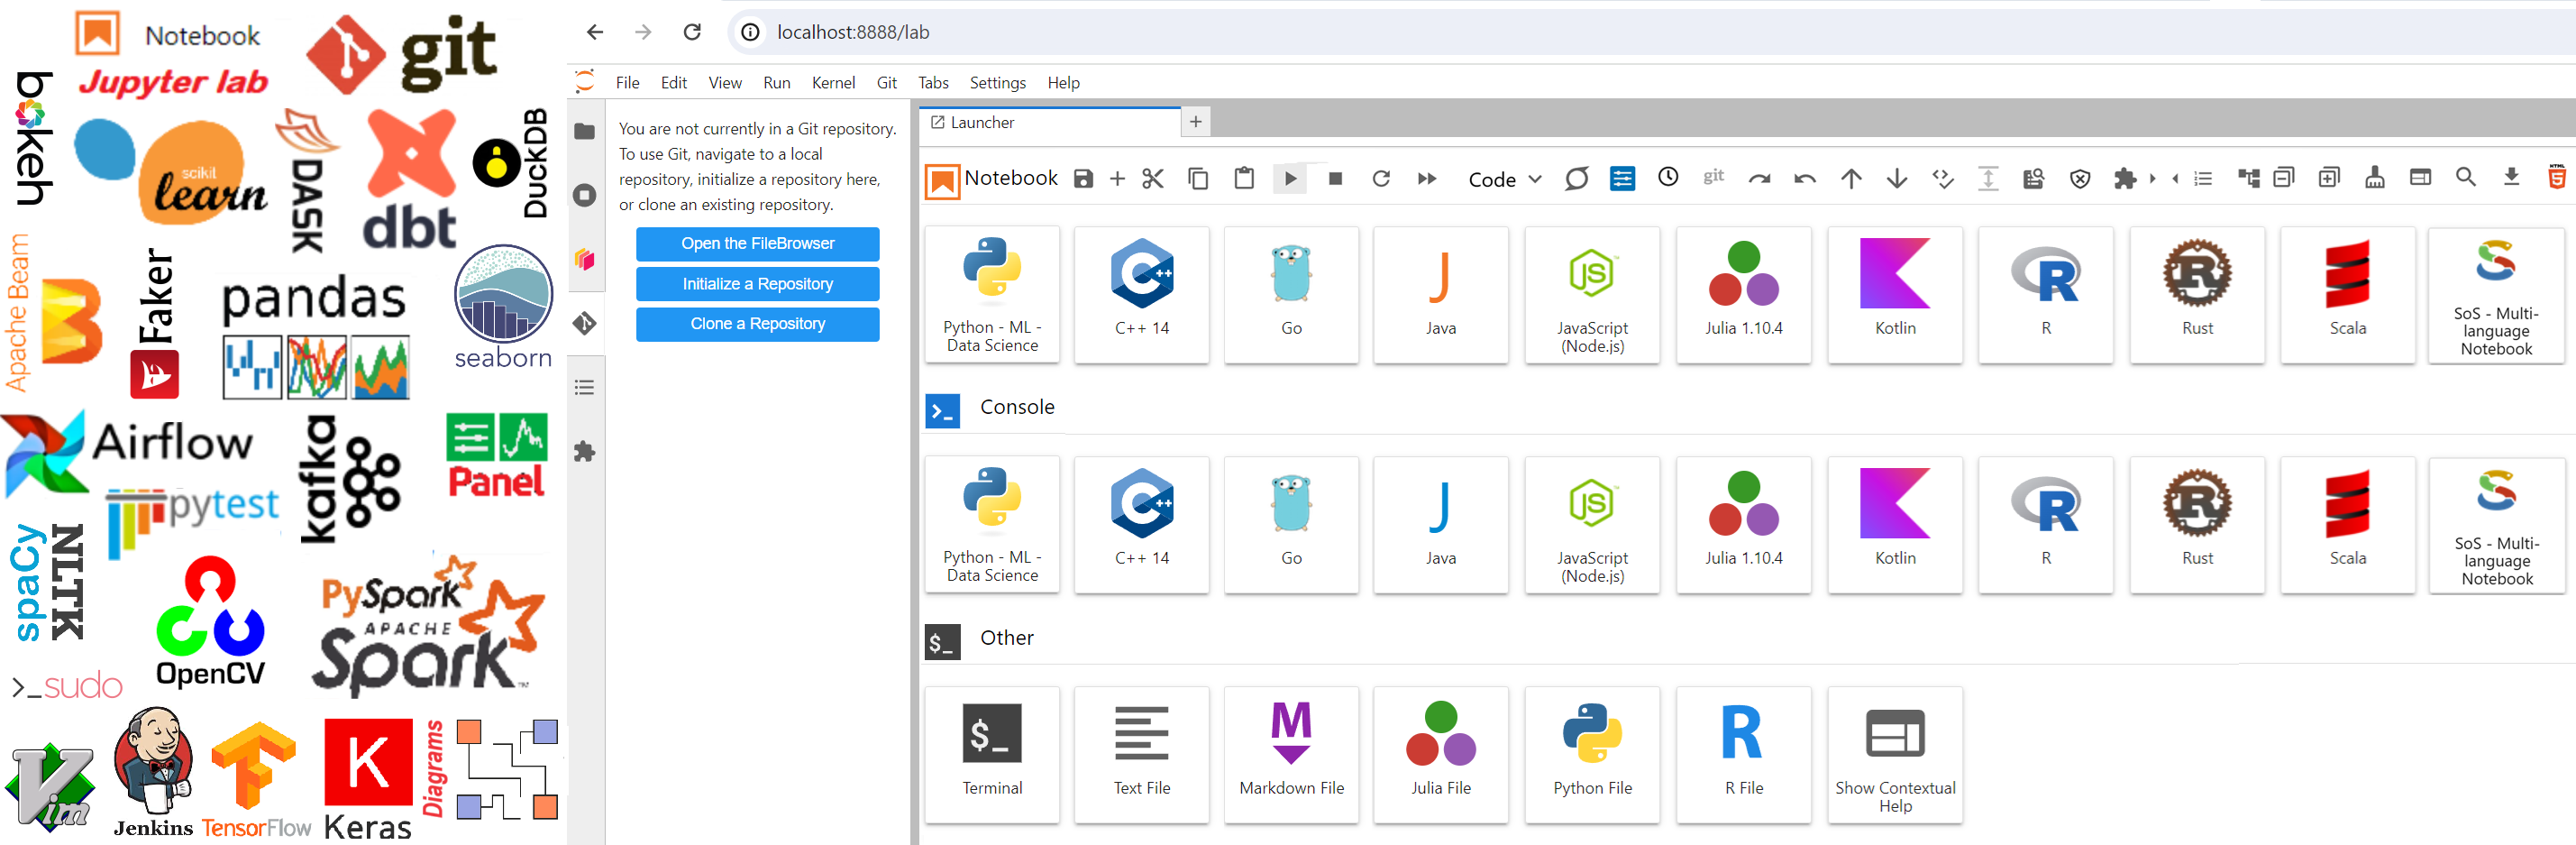Add a new launcher tab with plus
Image resolution: width=2576 pixels, height=845 pixels.
coord(1195,122)
